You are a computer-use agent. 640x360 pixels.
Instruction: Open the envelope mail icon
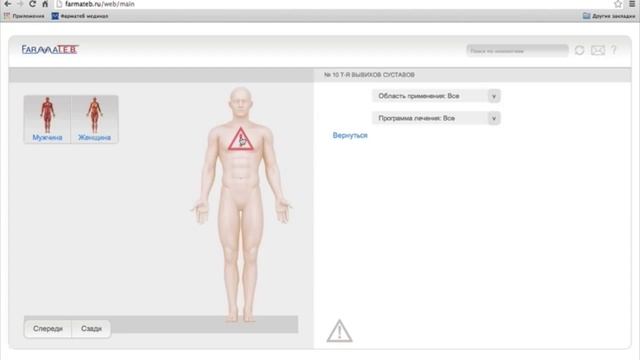pyautogui.click(x=598, y=50)
